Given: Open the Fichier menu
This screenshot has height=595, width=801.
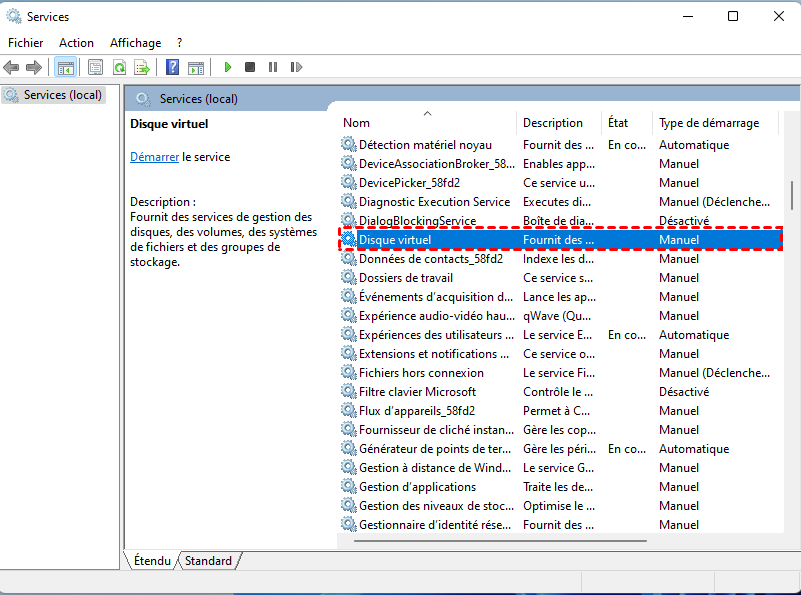Looking at the screenshot, I should 26,43.
